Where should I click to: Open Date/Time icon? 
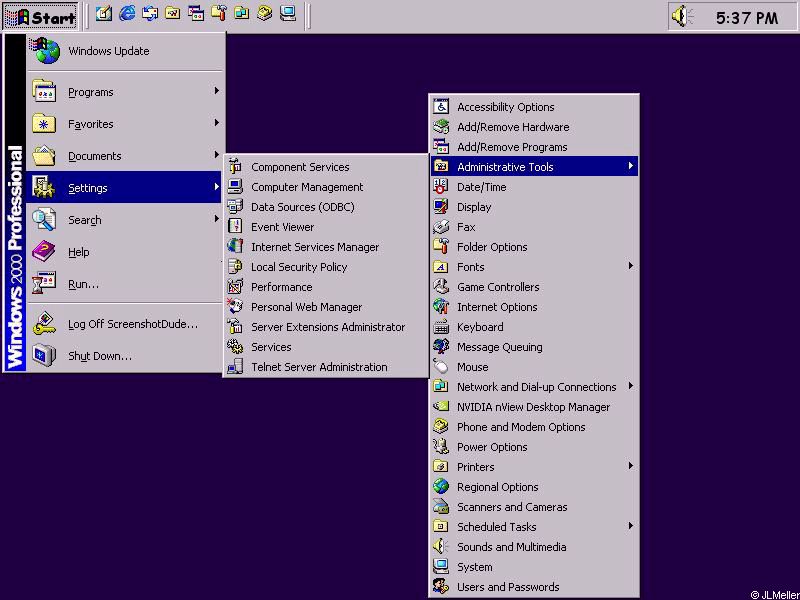coord(441,187)
